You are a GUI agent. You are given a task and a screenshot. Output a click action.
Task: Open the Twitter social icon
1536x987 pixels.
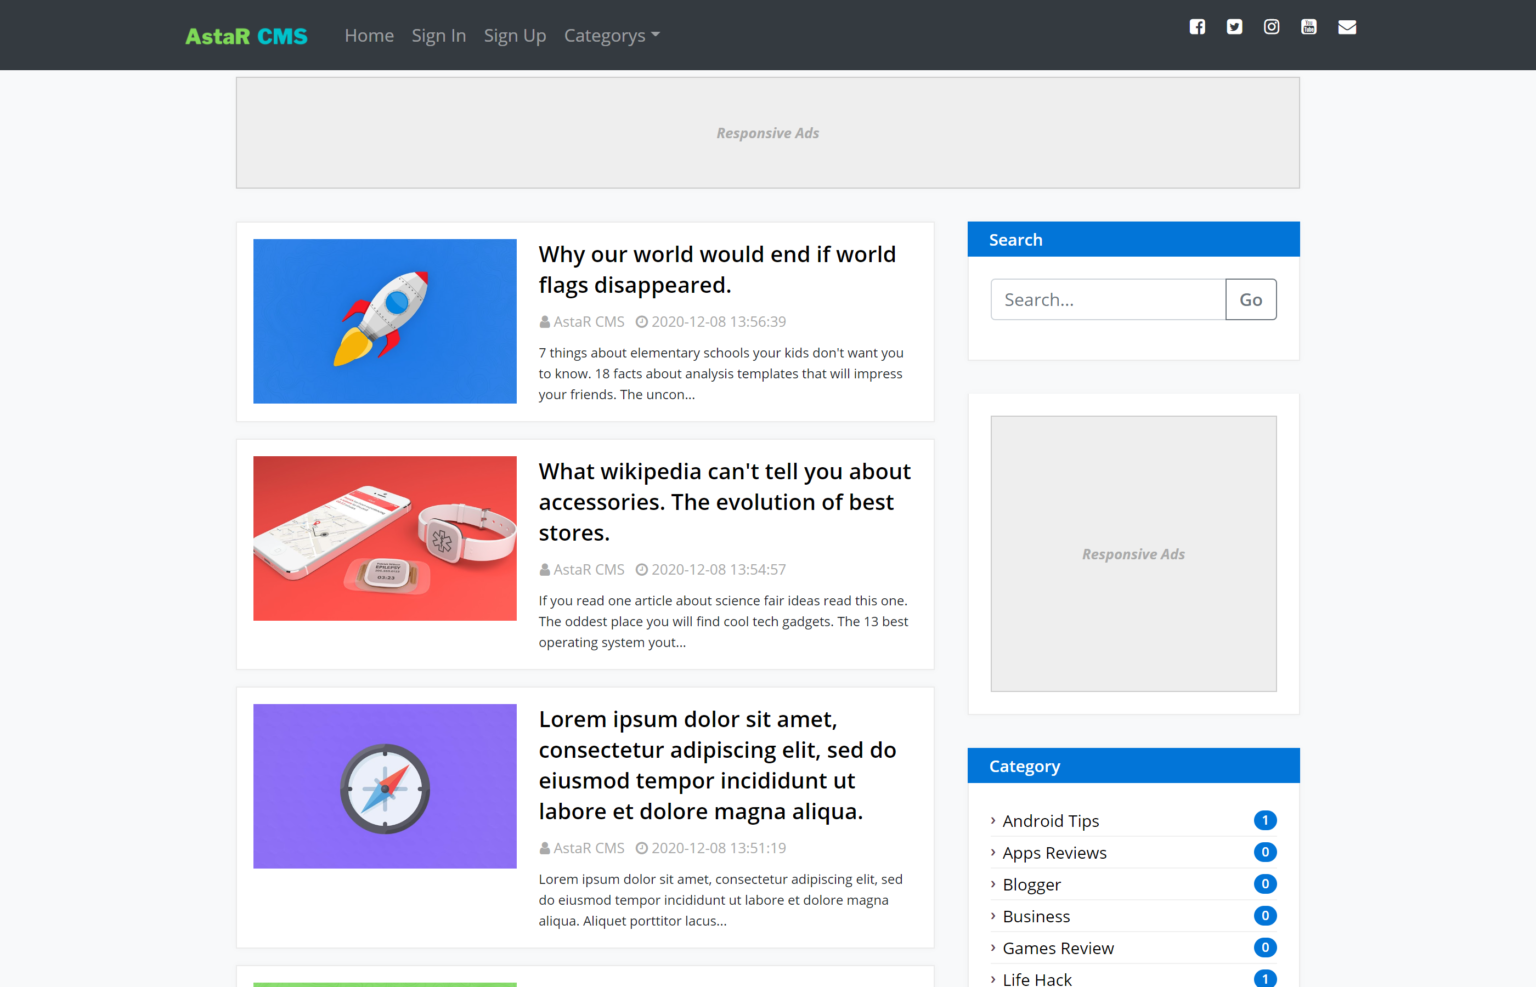tap(1235, 27)
